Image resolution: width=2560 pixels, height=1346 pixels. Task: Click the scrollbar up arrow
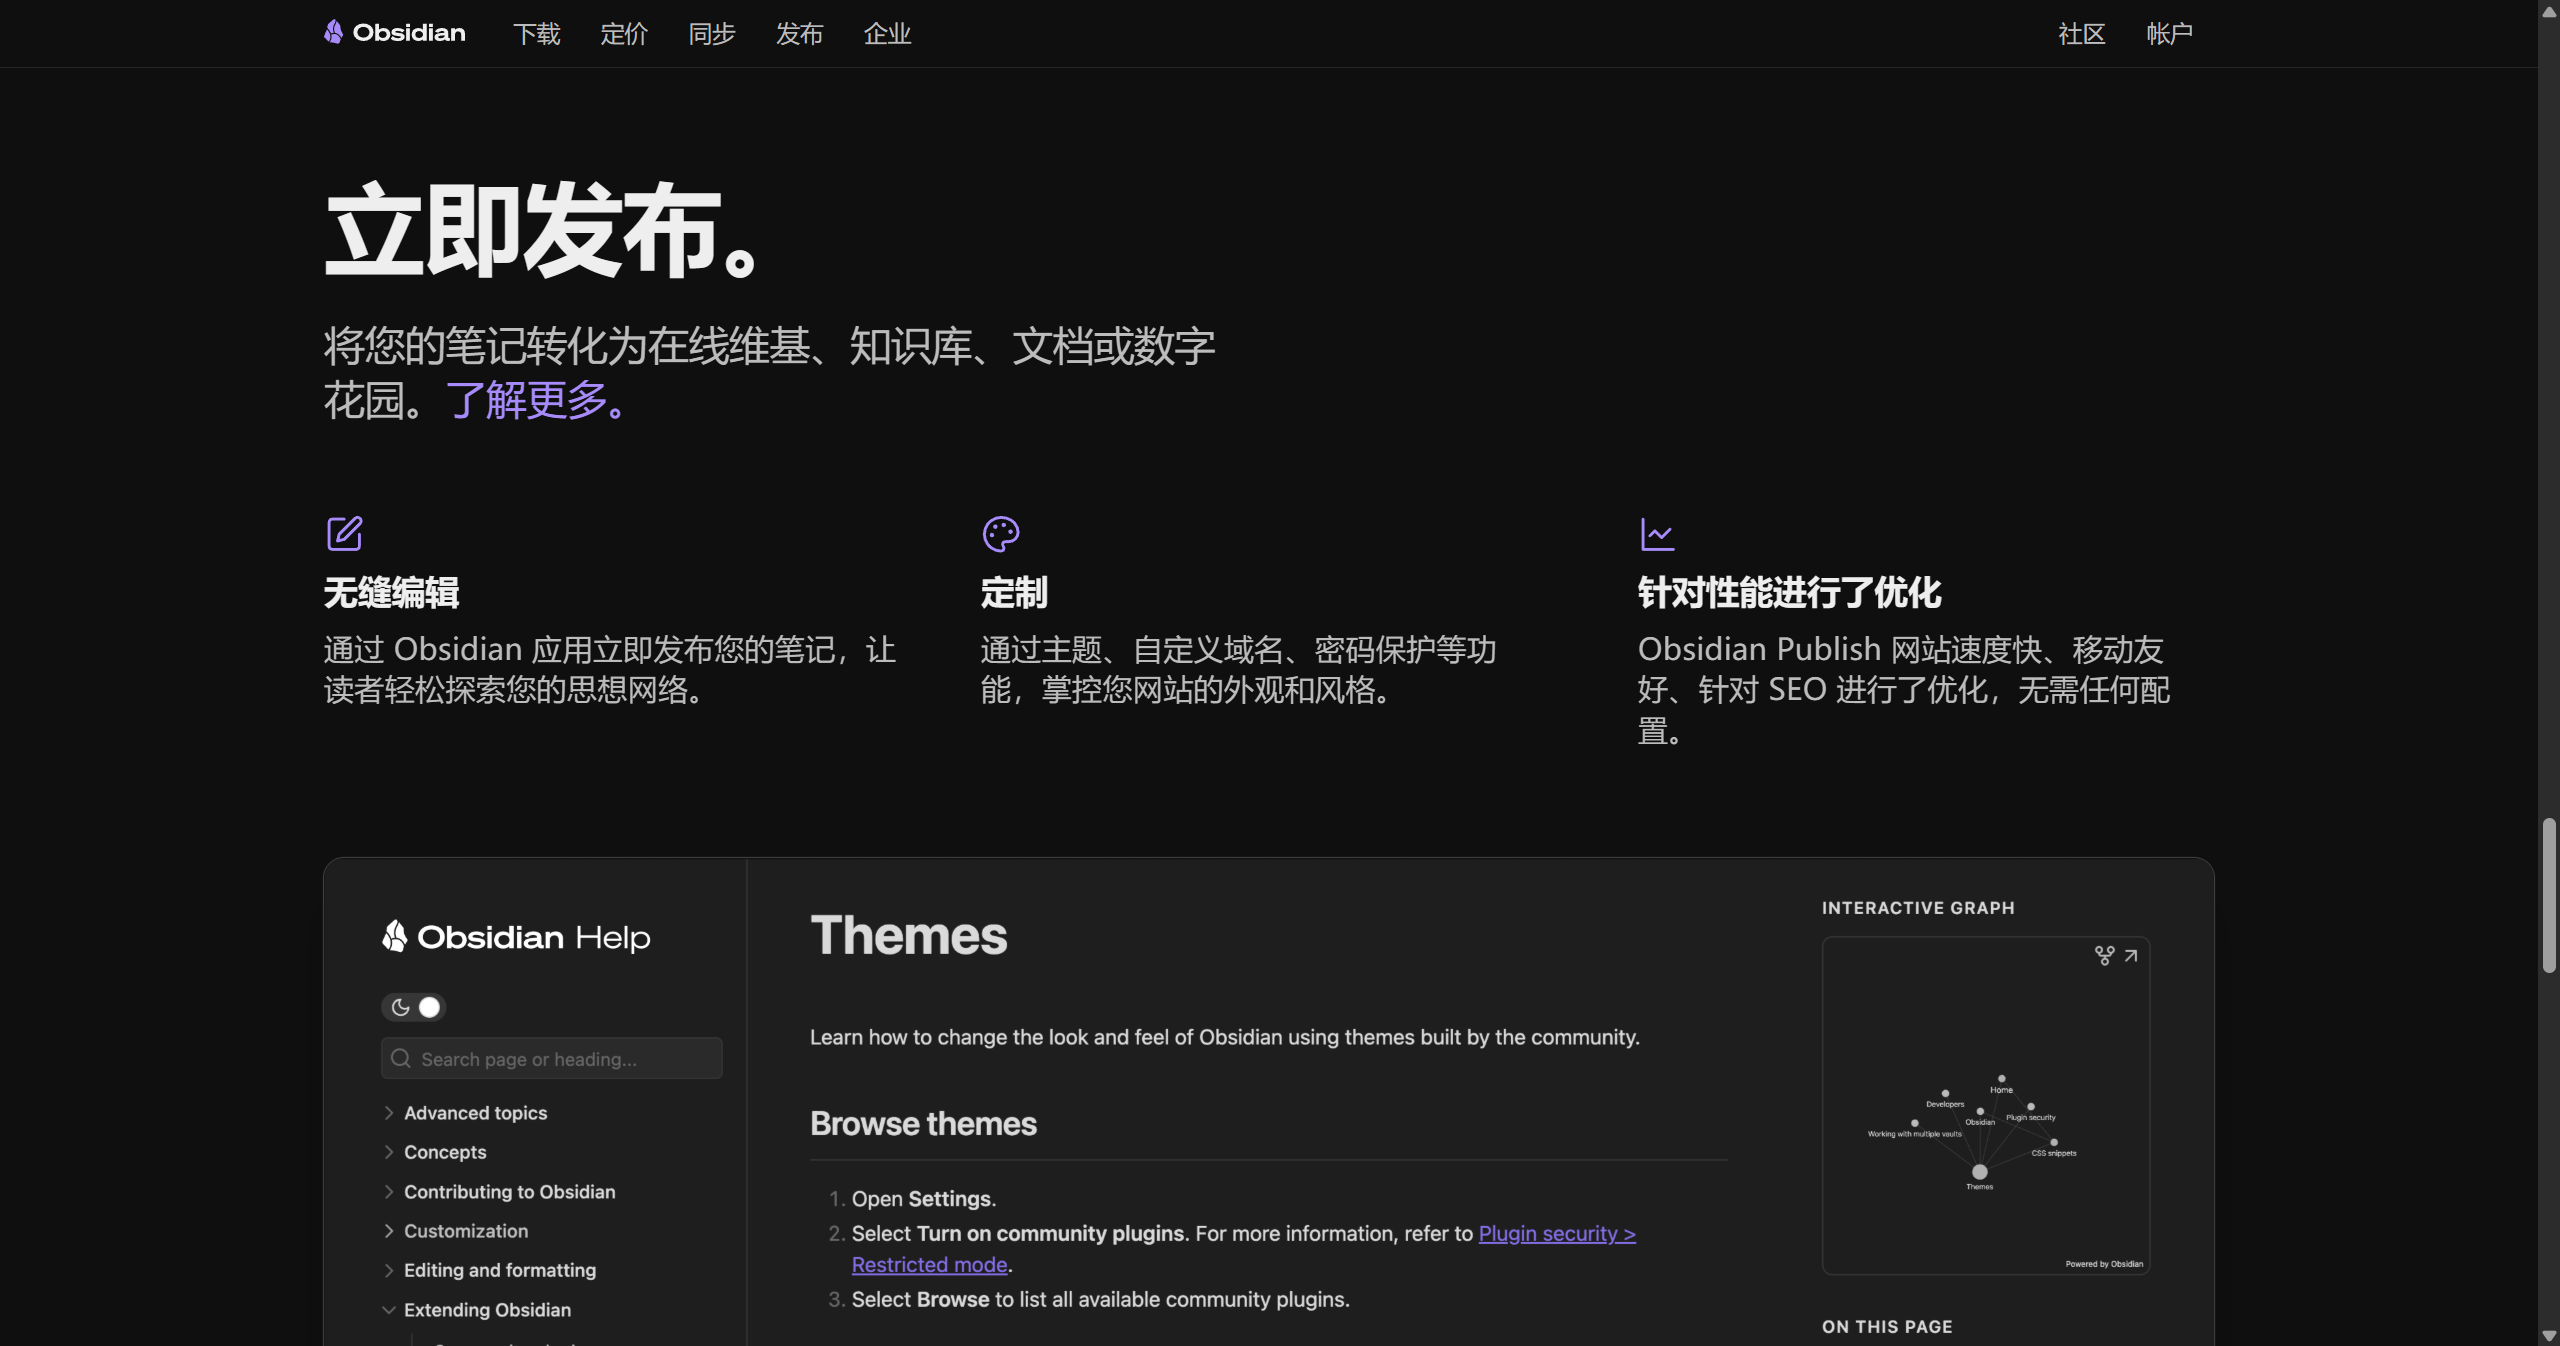pyautogui.click(x=2549, y=10)
